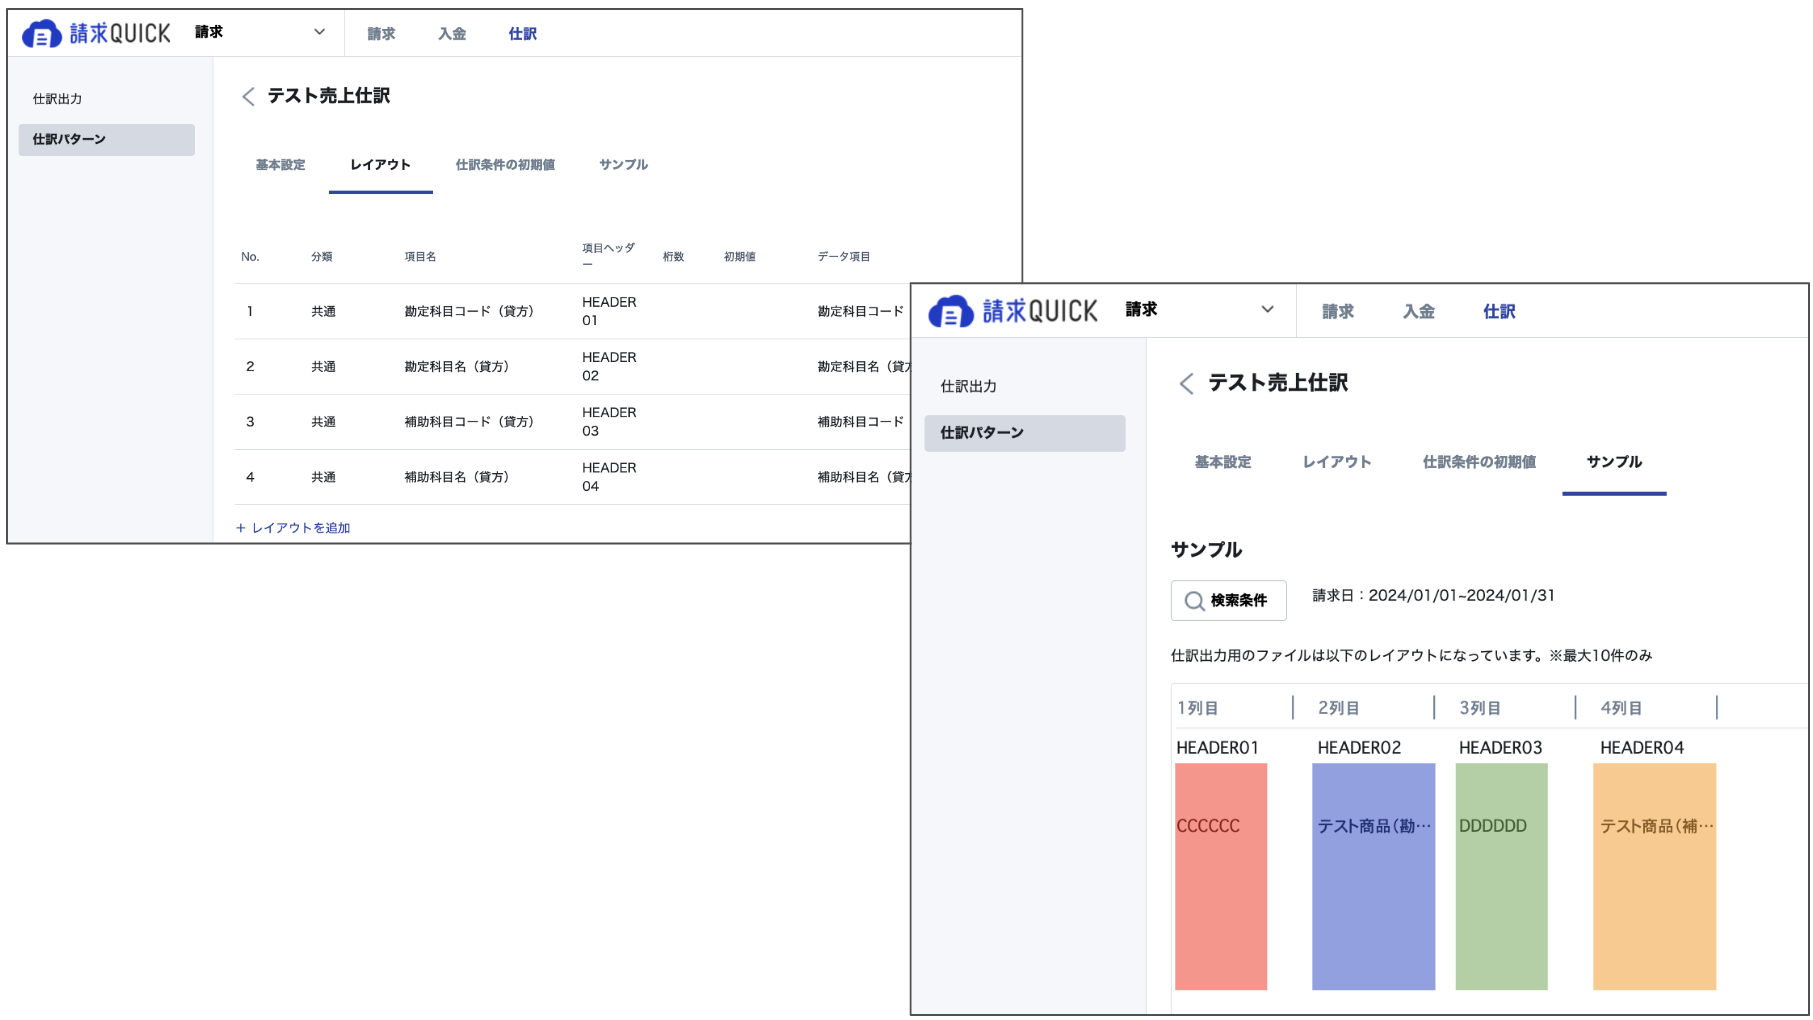Switch to サンプル tab in back window

coord(623,165)
